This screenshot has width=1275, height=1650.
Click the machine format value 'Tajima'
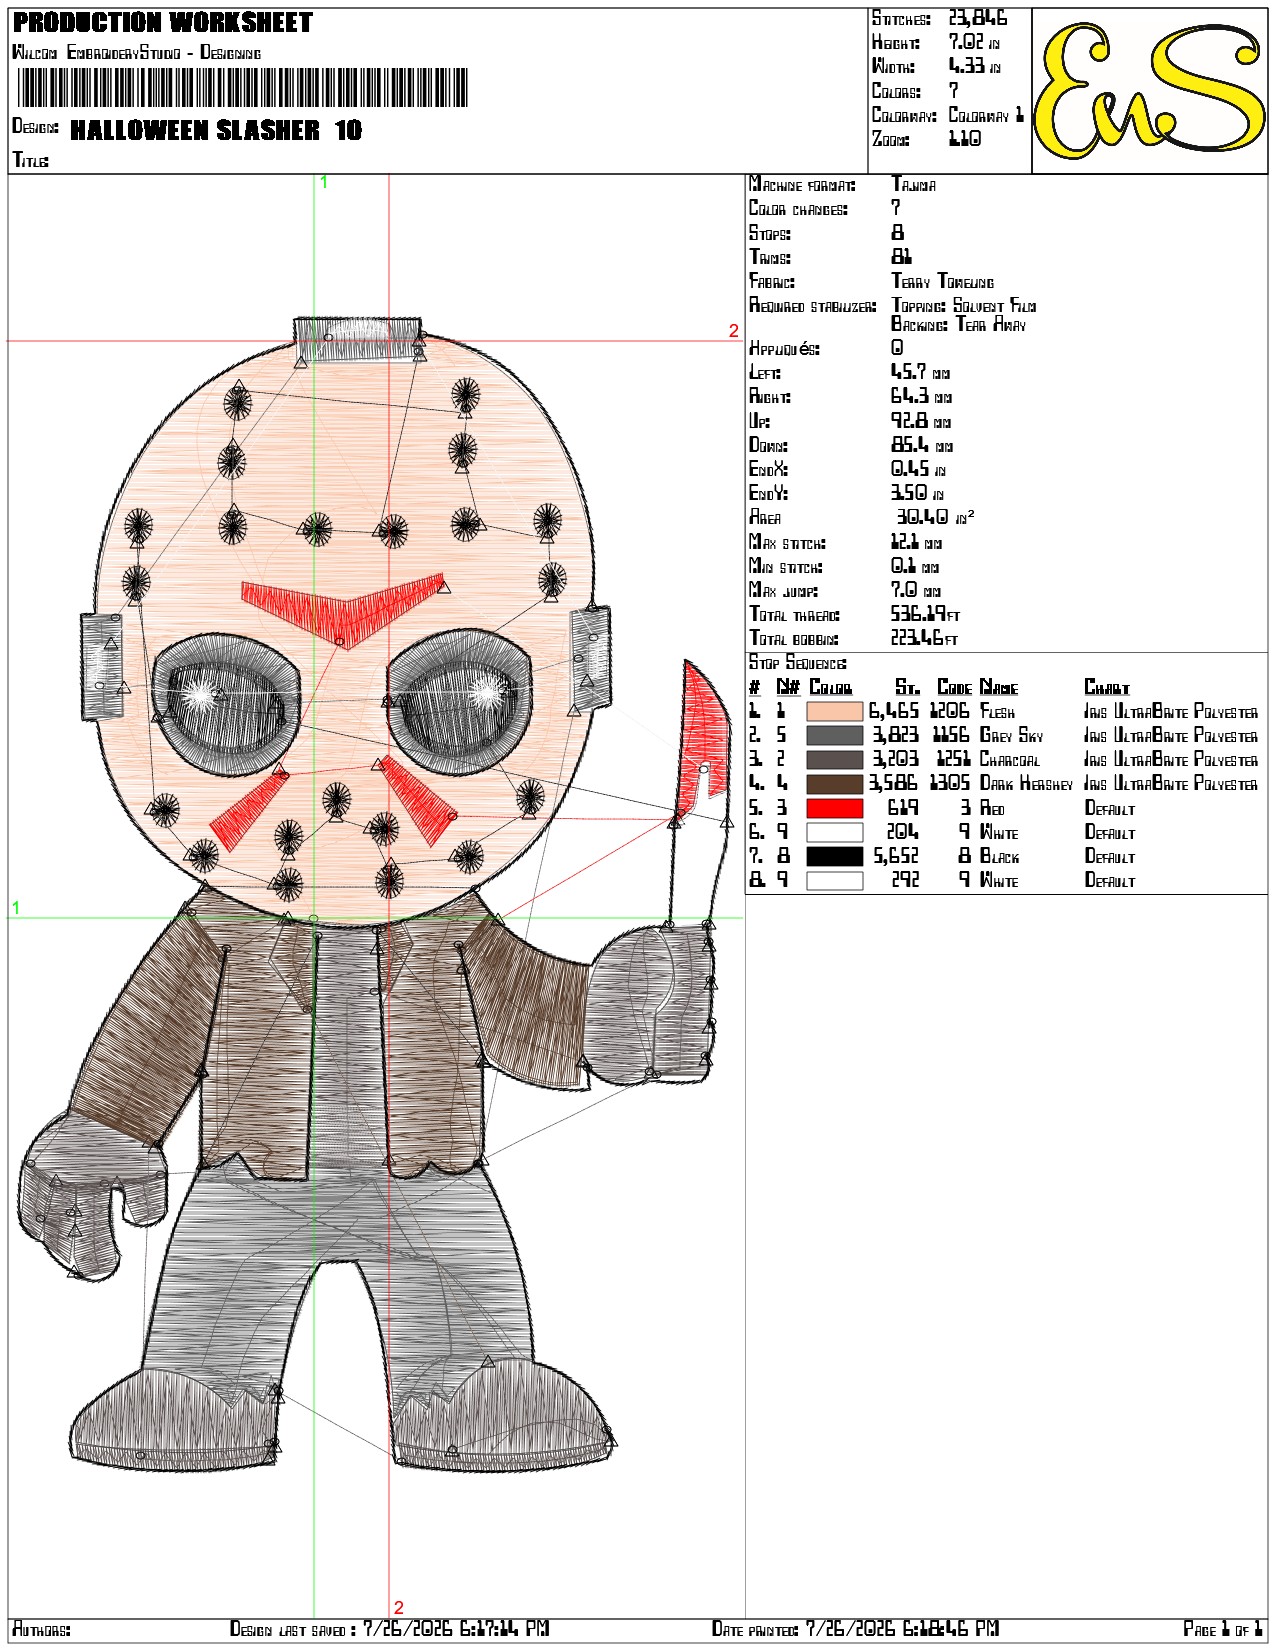coord(914,185)
